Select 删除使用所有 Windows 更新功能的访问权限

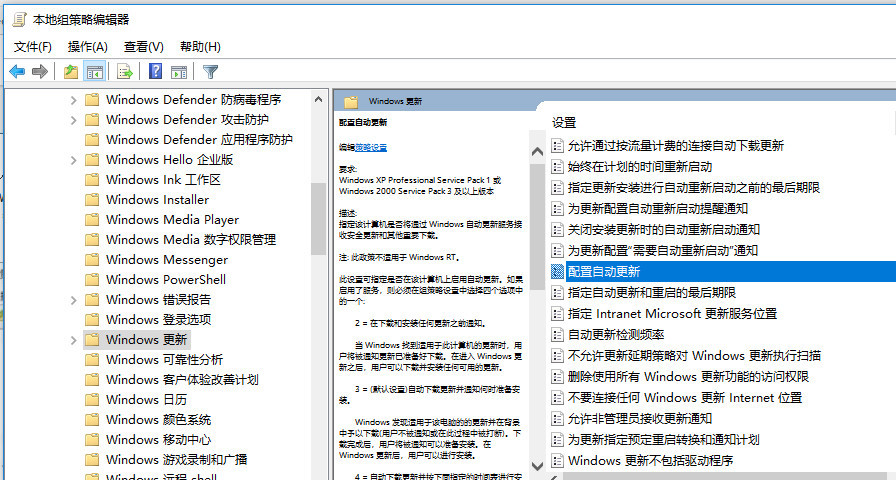click(688, 377)
